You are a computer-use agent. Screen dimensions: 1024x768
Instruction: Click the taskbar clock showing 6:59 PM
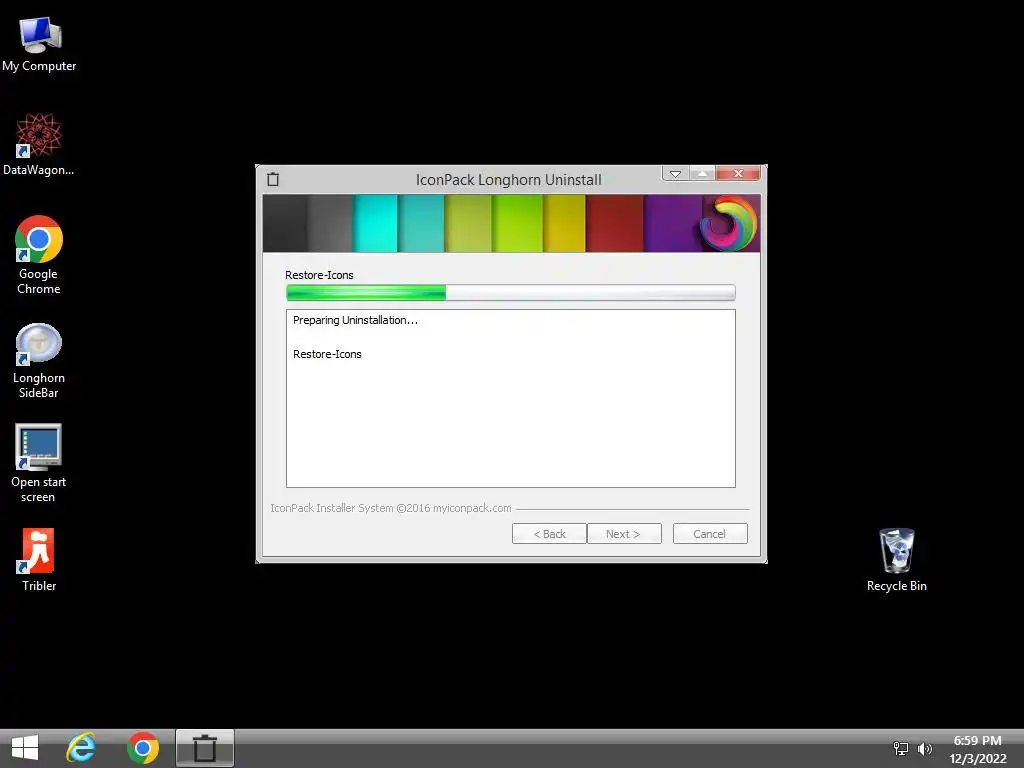point(978,749)
